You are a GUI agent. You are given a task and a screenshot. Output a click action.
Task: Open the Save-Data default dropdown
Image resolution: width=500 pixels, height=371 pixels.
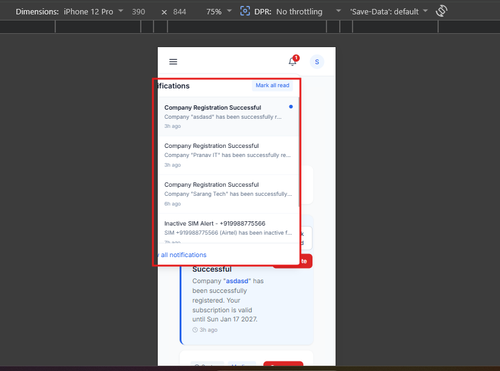[389, 12]
